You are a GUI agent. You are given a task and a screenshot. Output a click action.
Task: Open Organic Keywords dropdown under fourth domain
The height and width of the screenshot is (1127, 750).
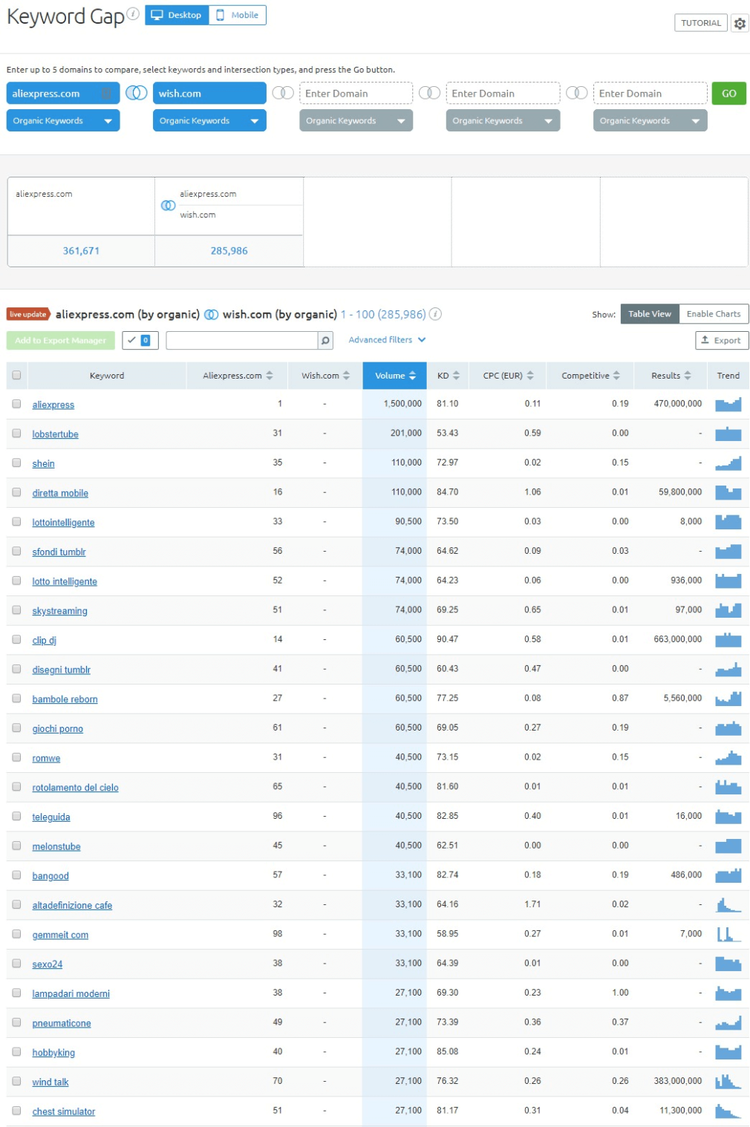point(503,121)
